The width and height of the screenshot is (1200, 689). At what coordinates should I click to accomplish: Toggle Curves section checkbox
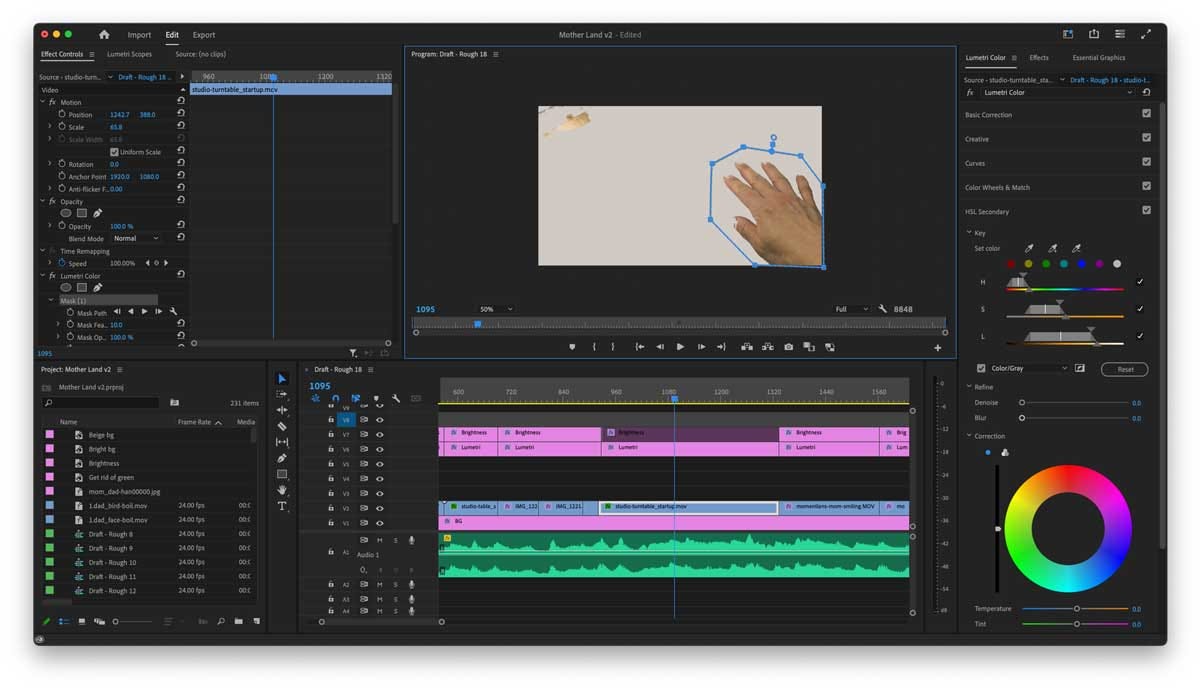click(x=1146, y=162)
